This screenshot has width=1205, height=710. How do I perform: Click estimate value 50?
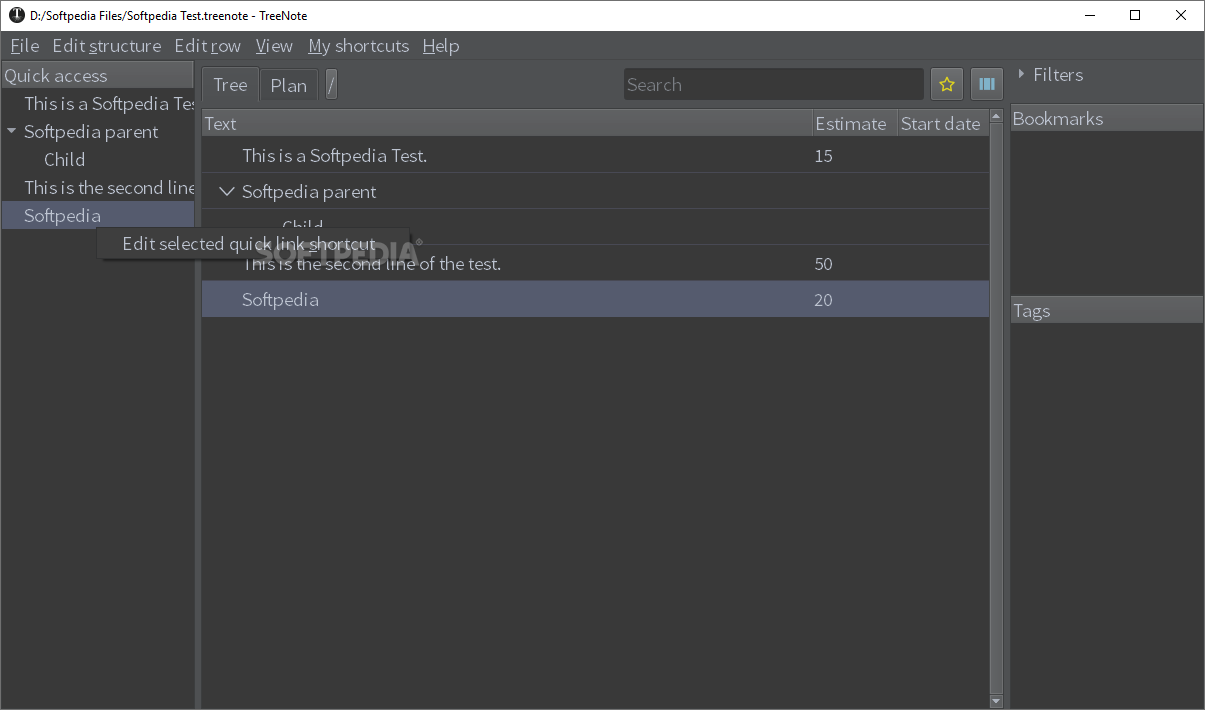(823, 264)
